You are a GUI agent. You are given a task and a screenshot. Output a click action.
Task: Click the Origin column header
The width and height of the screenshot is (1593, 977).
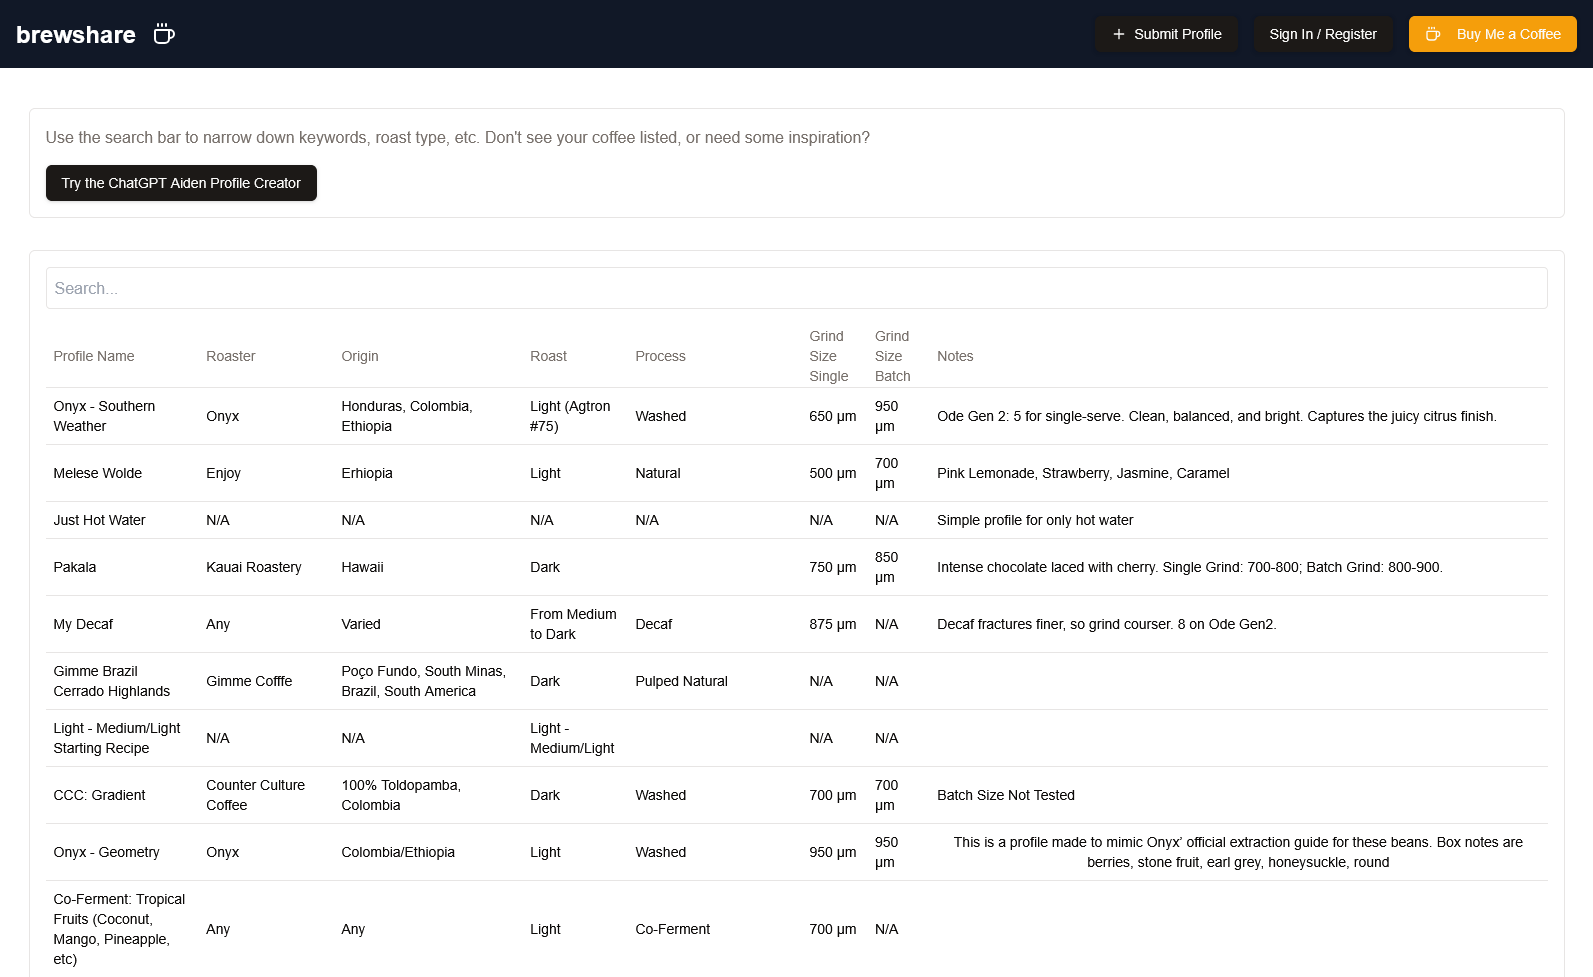pos(360,356)
